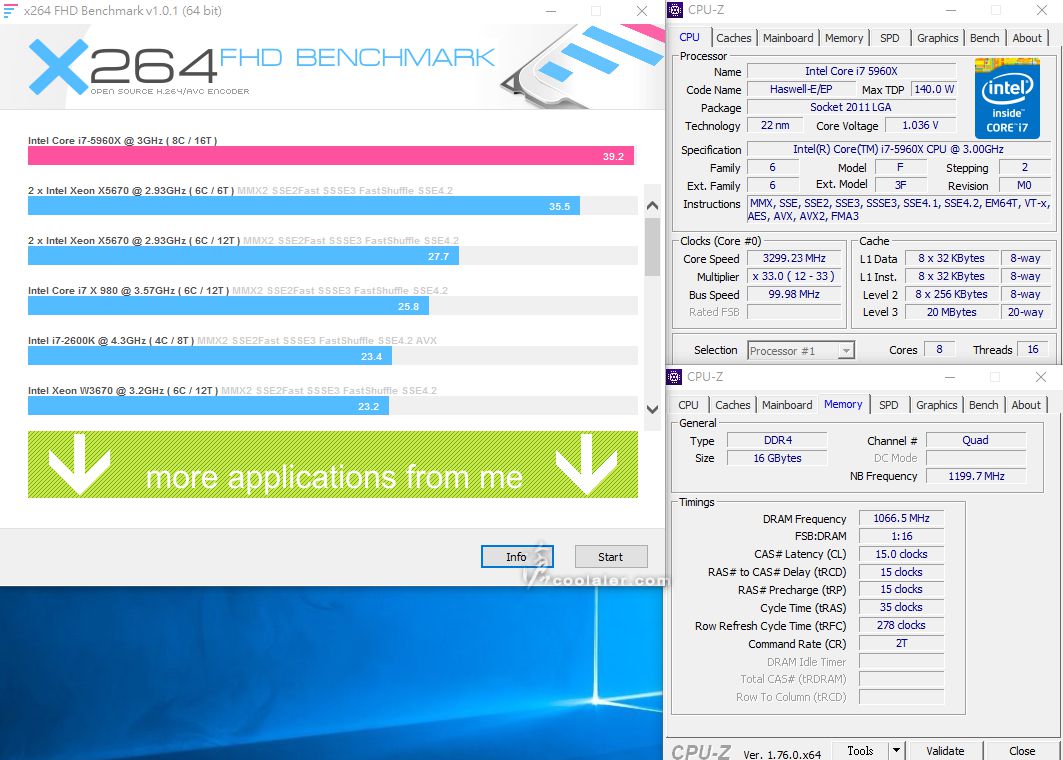The width and height of the screenshot is (1063, 760).
Task: Click the Xeon X5670 35.5 result bar
Action: (x=304, y=206)
